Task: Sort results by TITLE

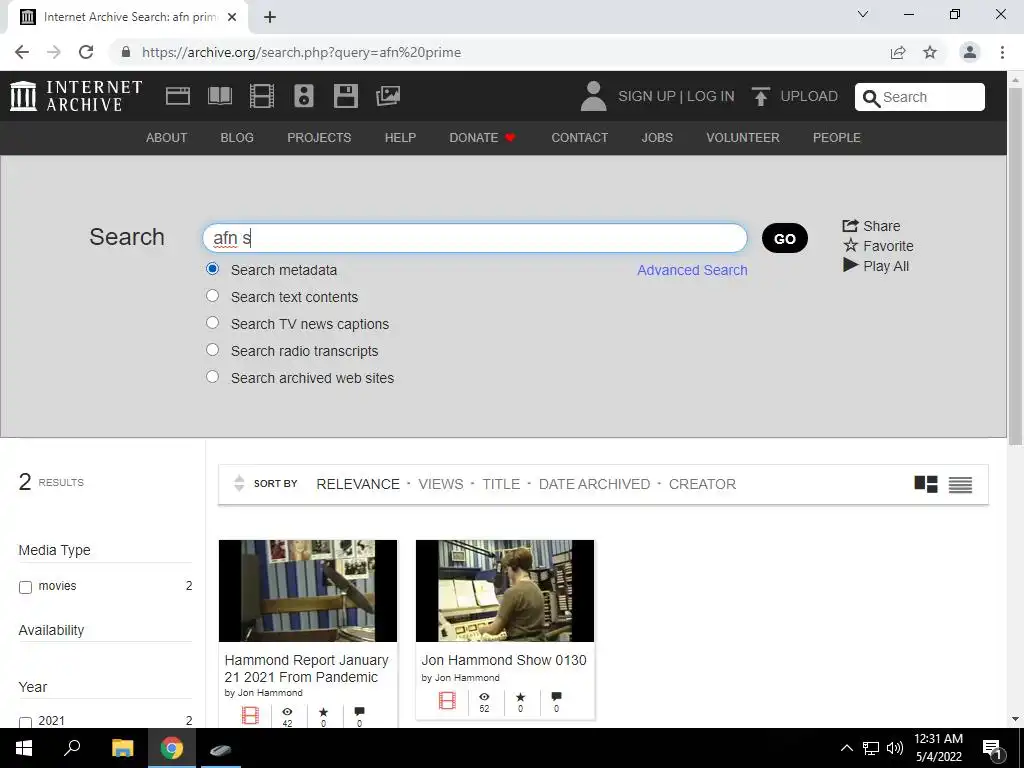Action: [x=501, y=484]
